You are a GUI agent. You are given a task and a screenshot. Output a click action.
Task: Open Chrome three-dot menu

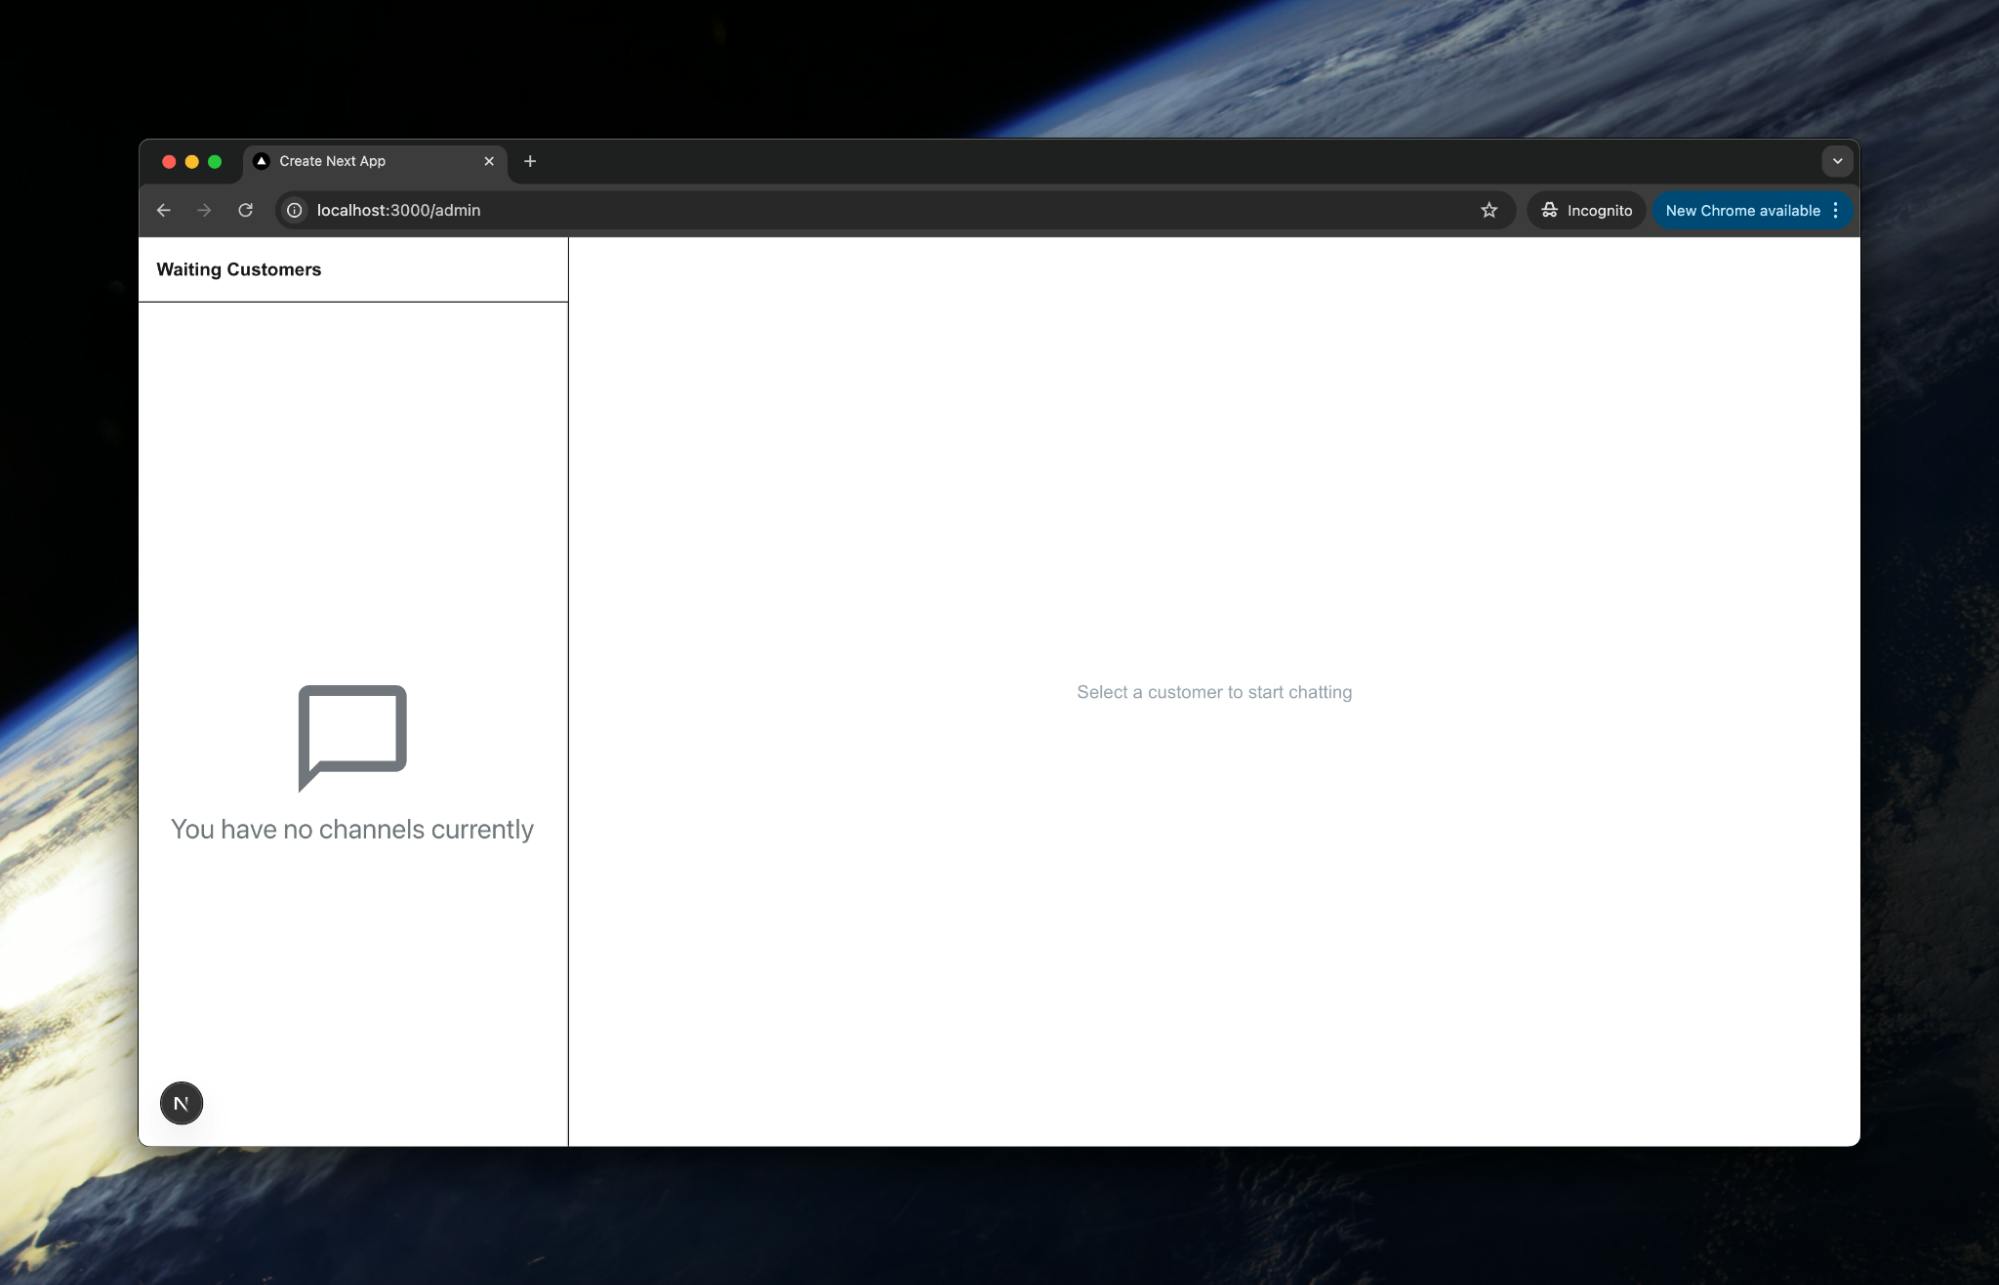(1836, 210)
